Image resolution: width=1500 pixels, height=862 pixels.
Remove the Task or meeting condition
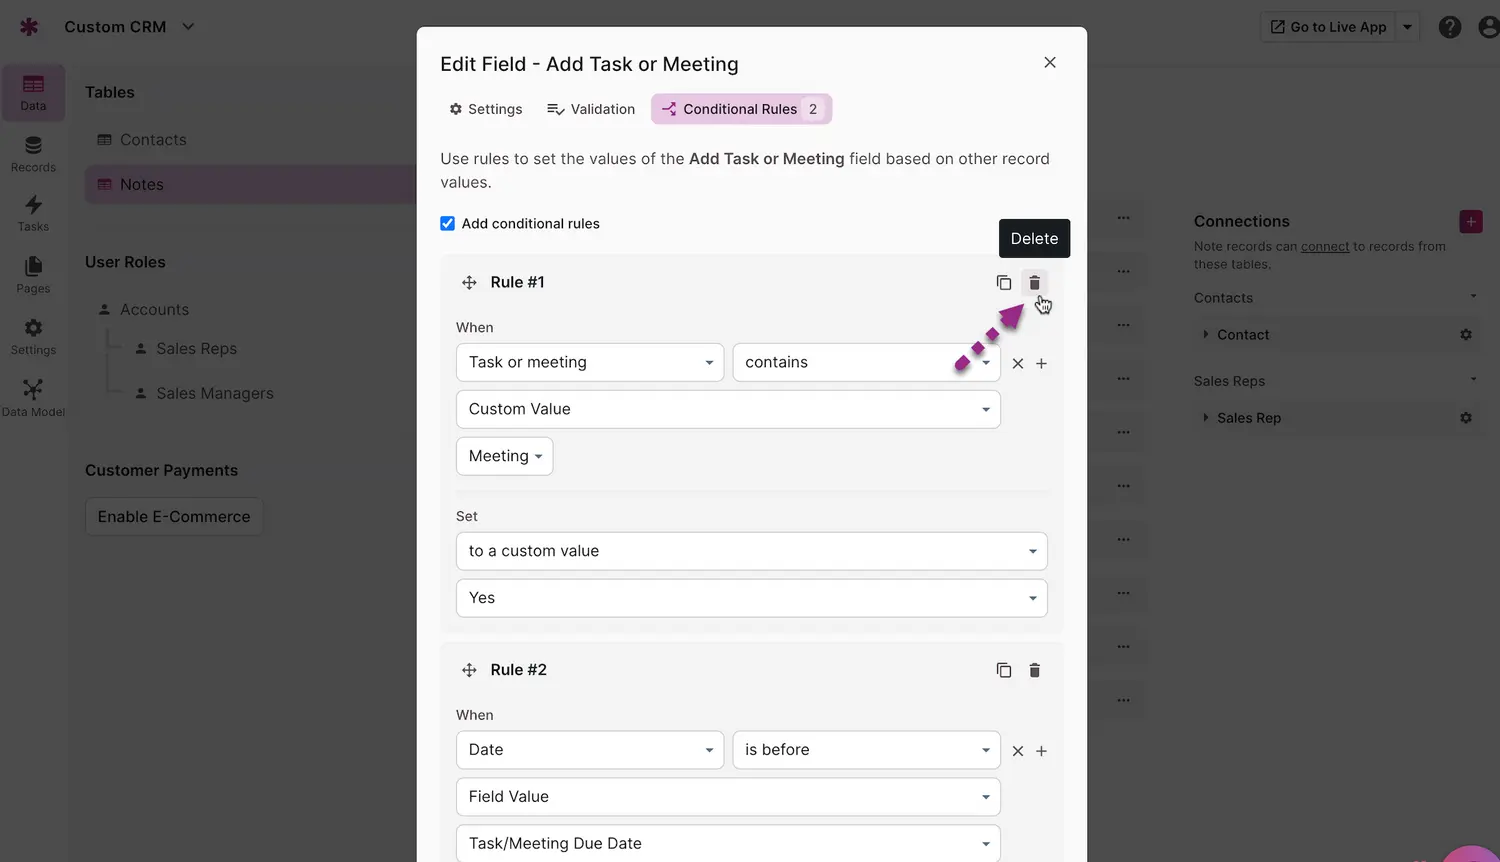1018,364
